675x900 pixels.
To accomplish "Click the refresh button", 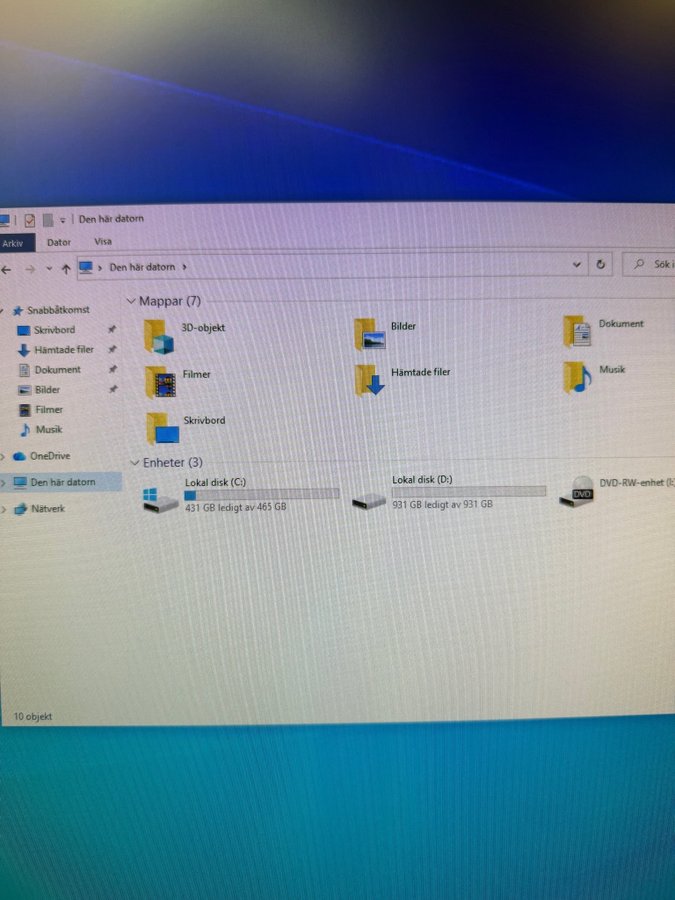I will [x=601, y=265].
